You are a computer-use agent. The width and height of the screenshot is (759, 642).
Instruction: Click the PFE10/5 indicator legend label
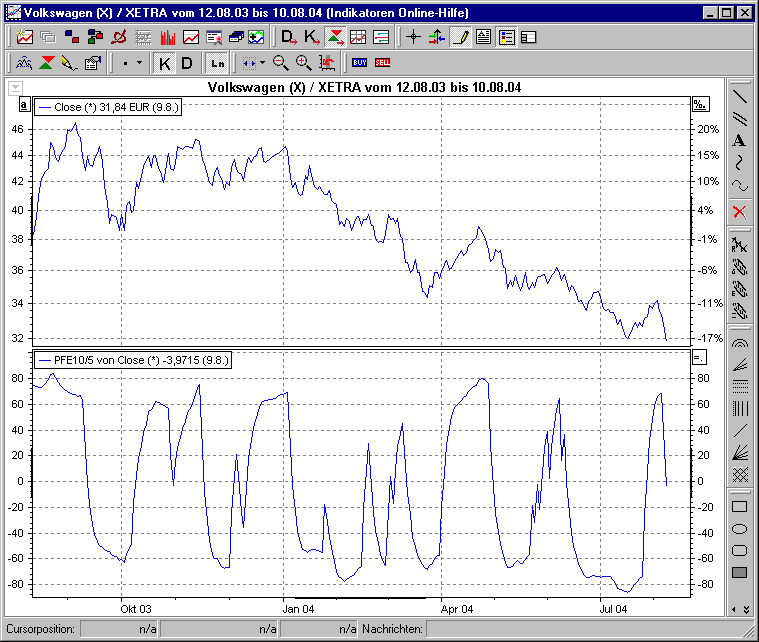point(132,359)
